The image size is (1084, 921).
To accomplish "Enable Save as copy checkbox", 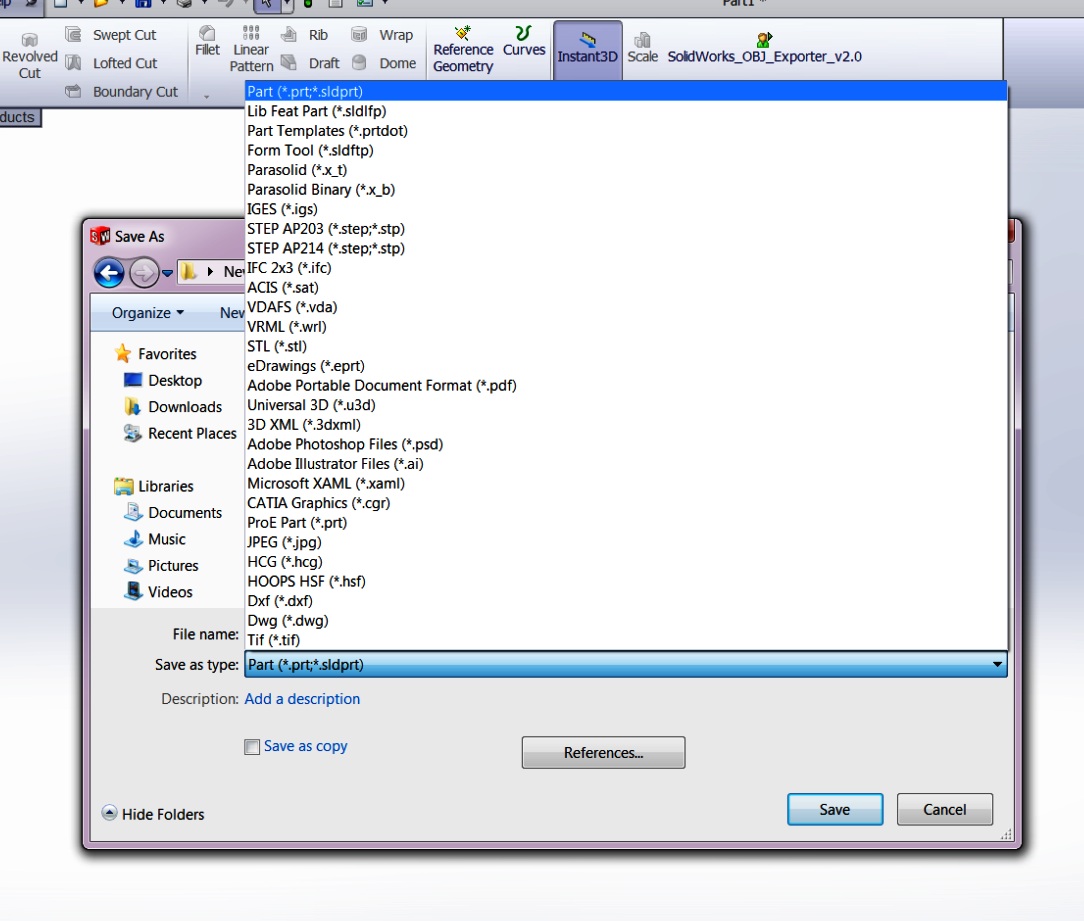I will [x=252, y=747].
